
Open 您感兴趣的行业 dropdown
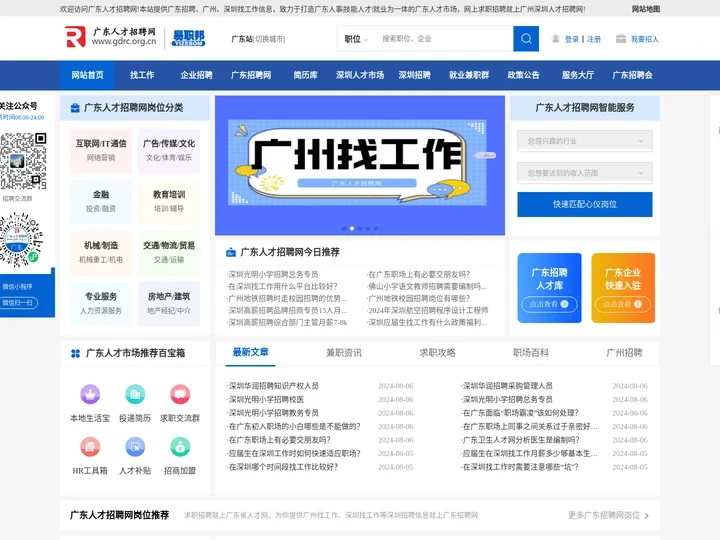pos(585,141)
